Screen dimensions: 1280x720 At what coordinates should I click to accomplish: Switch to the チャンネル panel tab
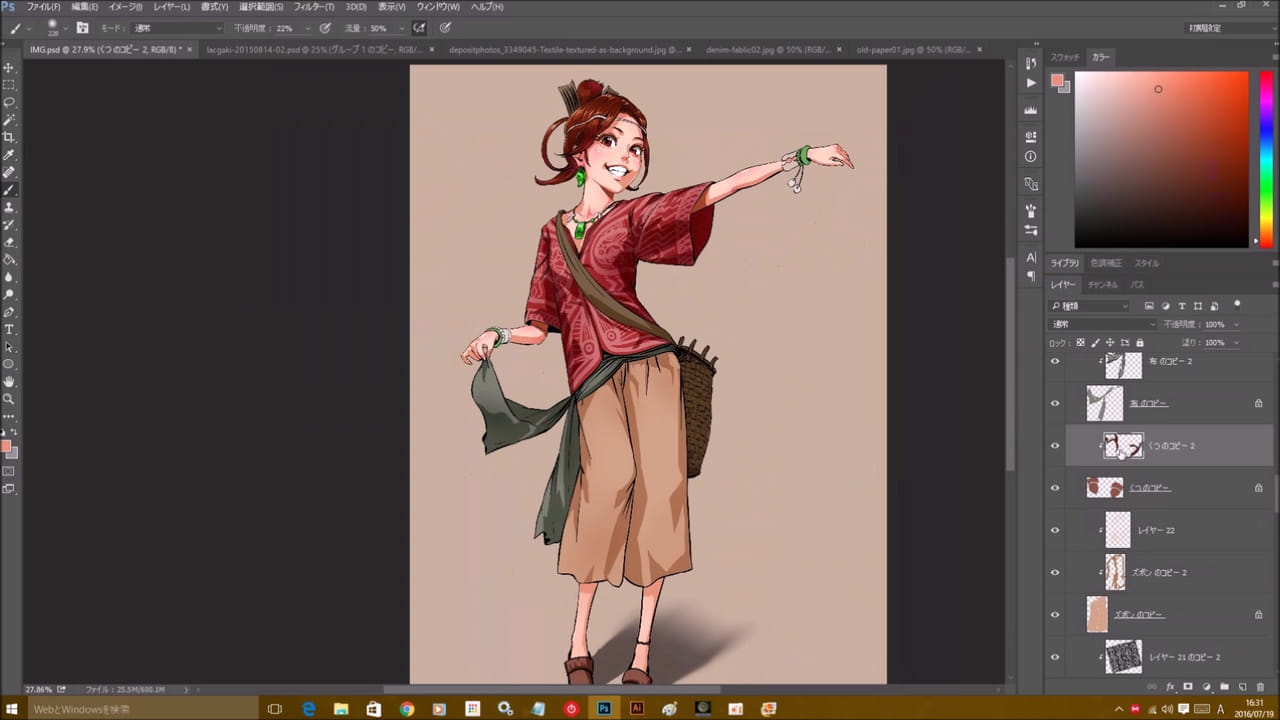1101,285
